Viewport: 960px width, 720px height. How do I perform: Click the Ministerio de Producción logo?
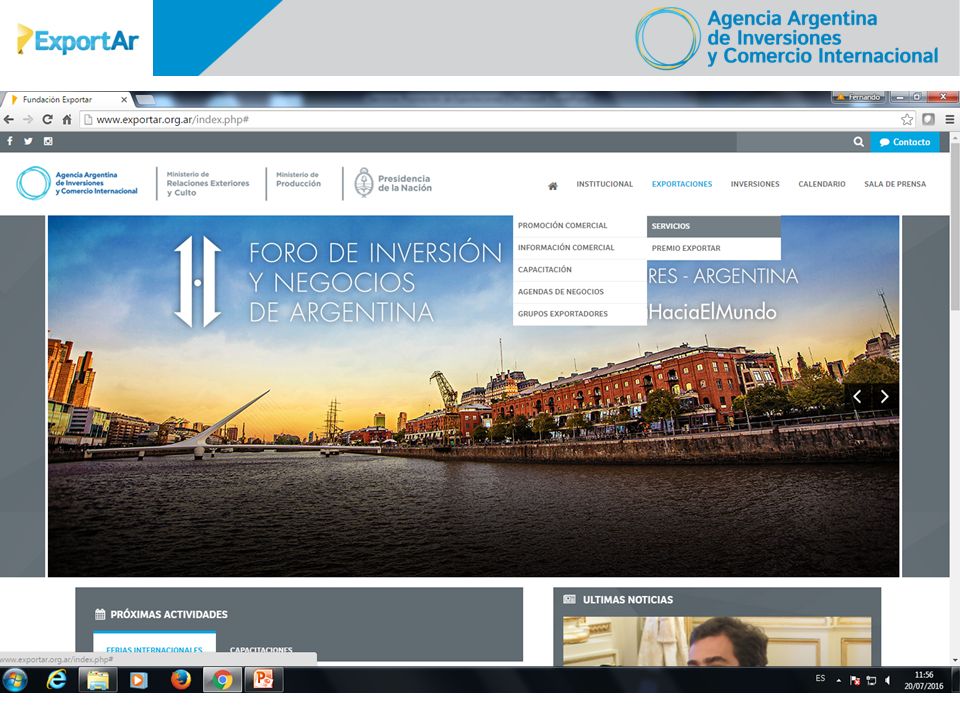[x=298, y=179]
